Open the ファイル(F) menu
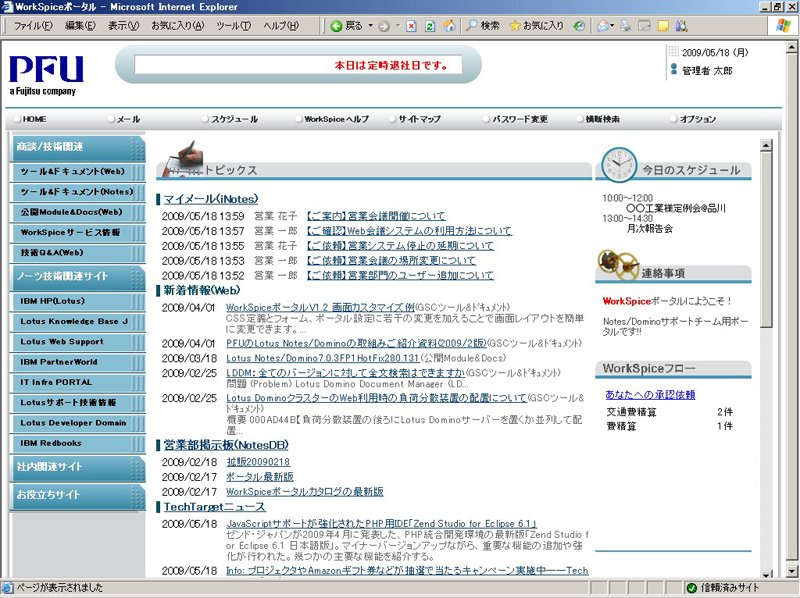 tap(33, 26)
